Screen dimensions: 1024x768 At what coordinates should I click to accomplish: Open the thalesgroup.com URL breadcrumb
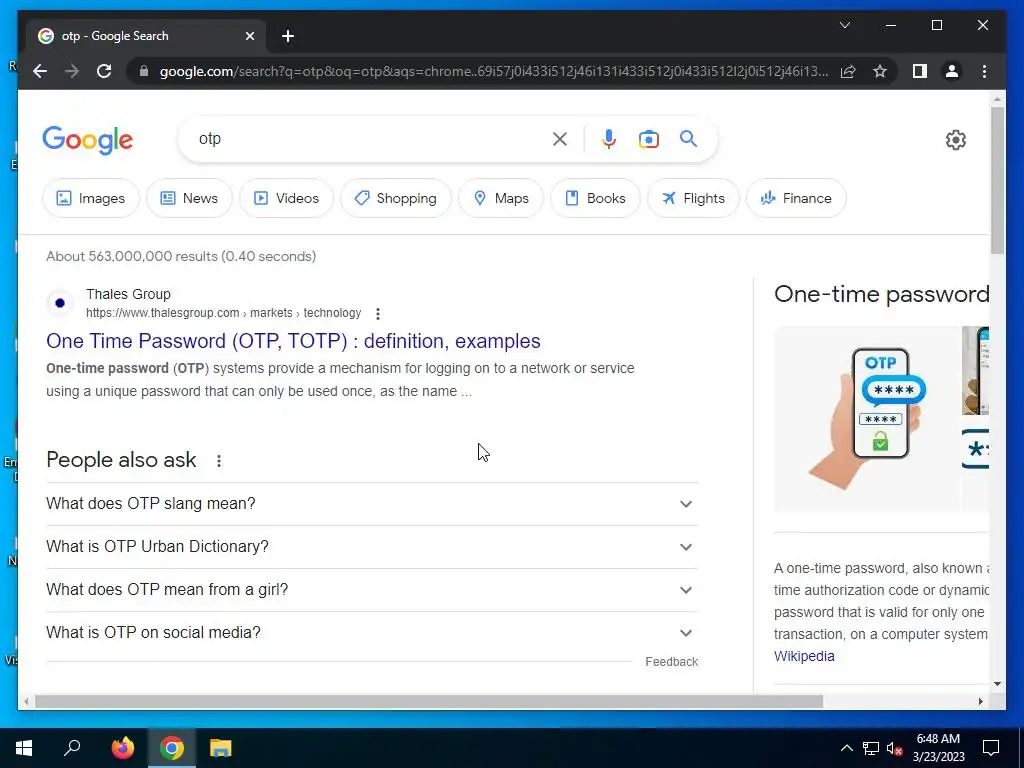223,313
